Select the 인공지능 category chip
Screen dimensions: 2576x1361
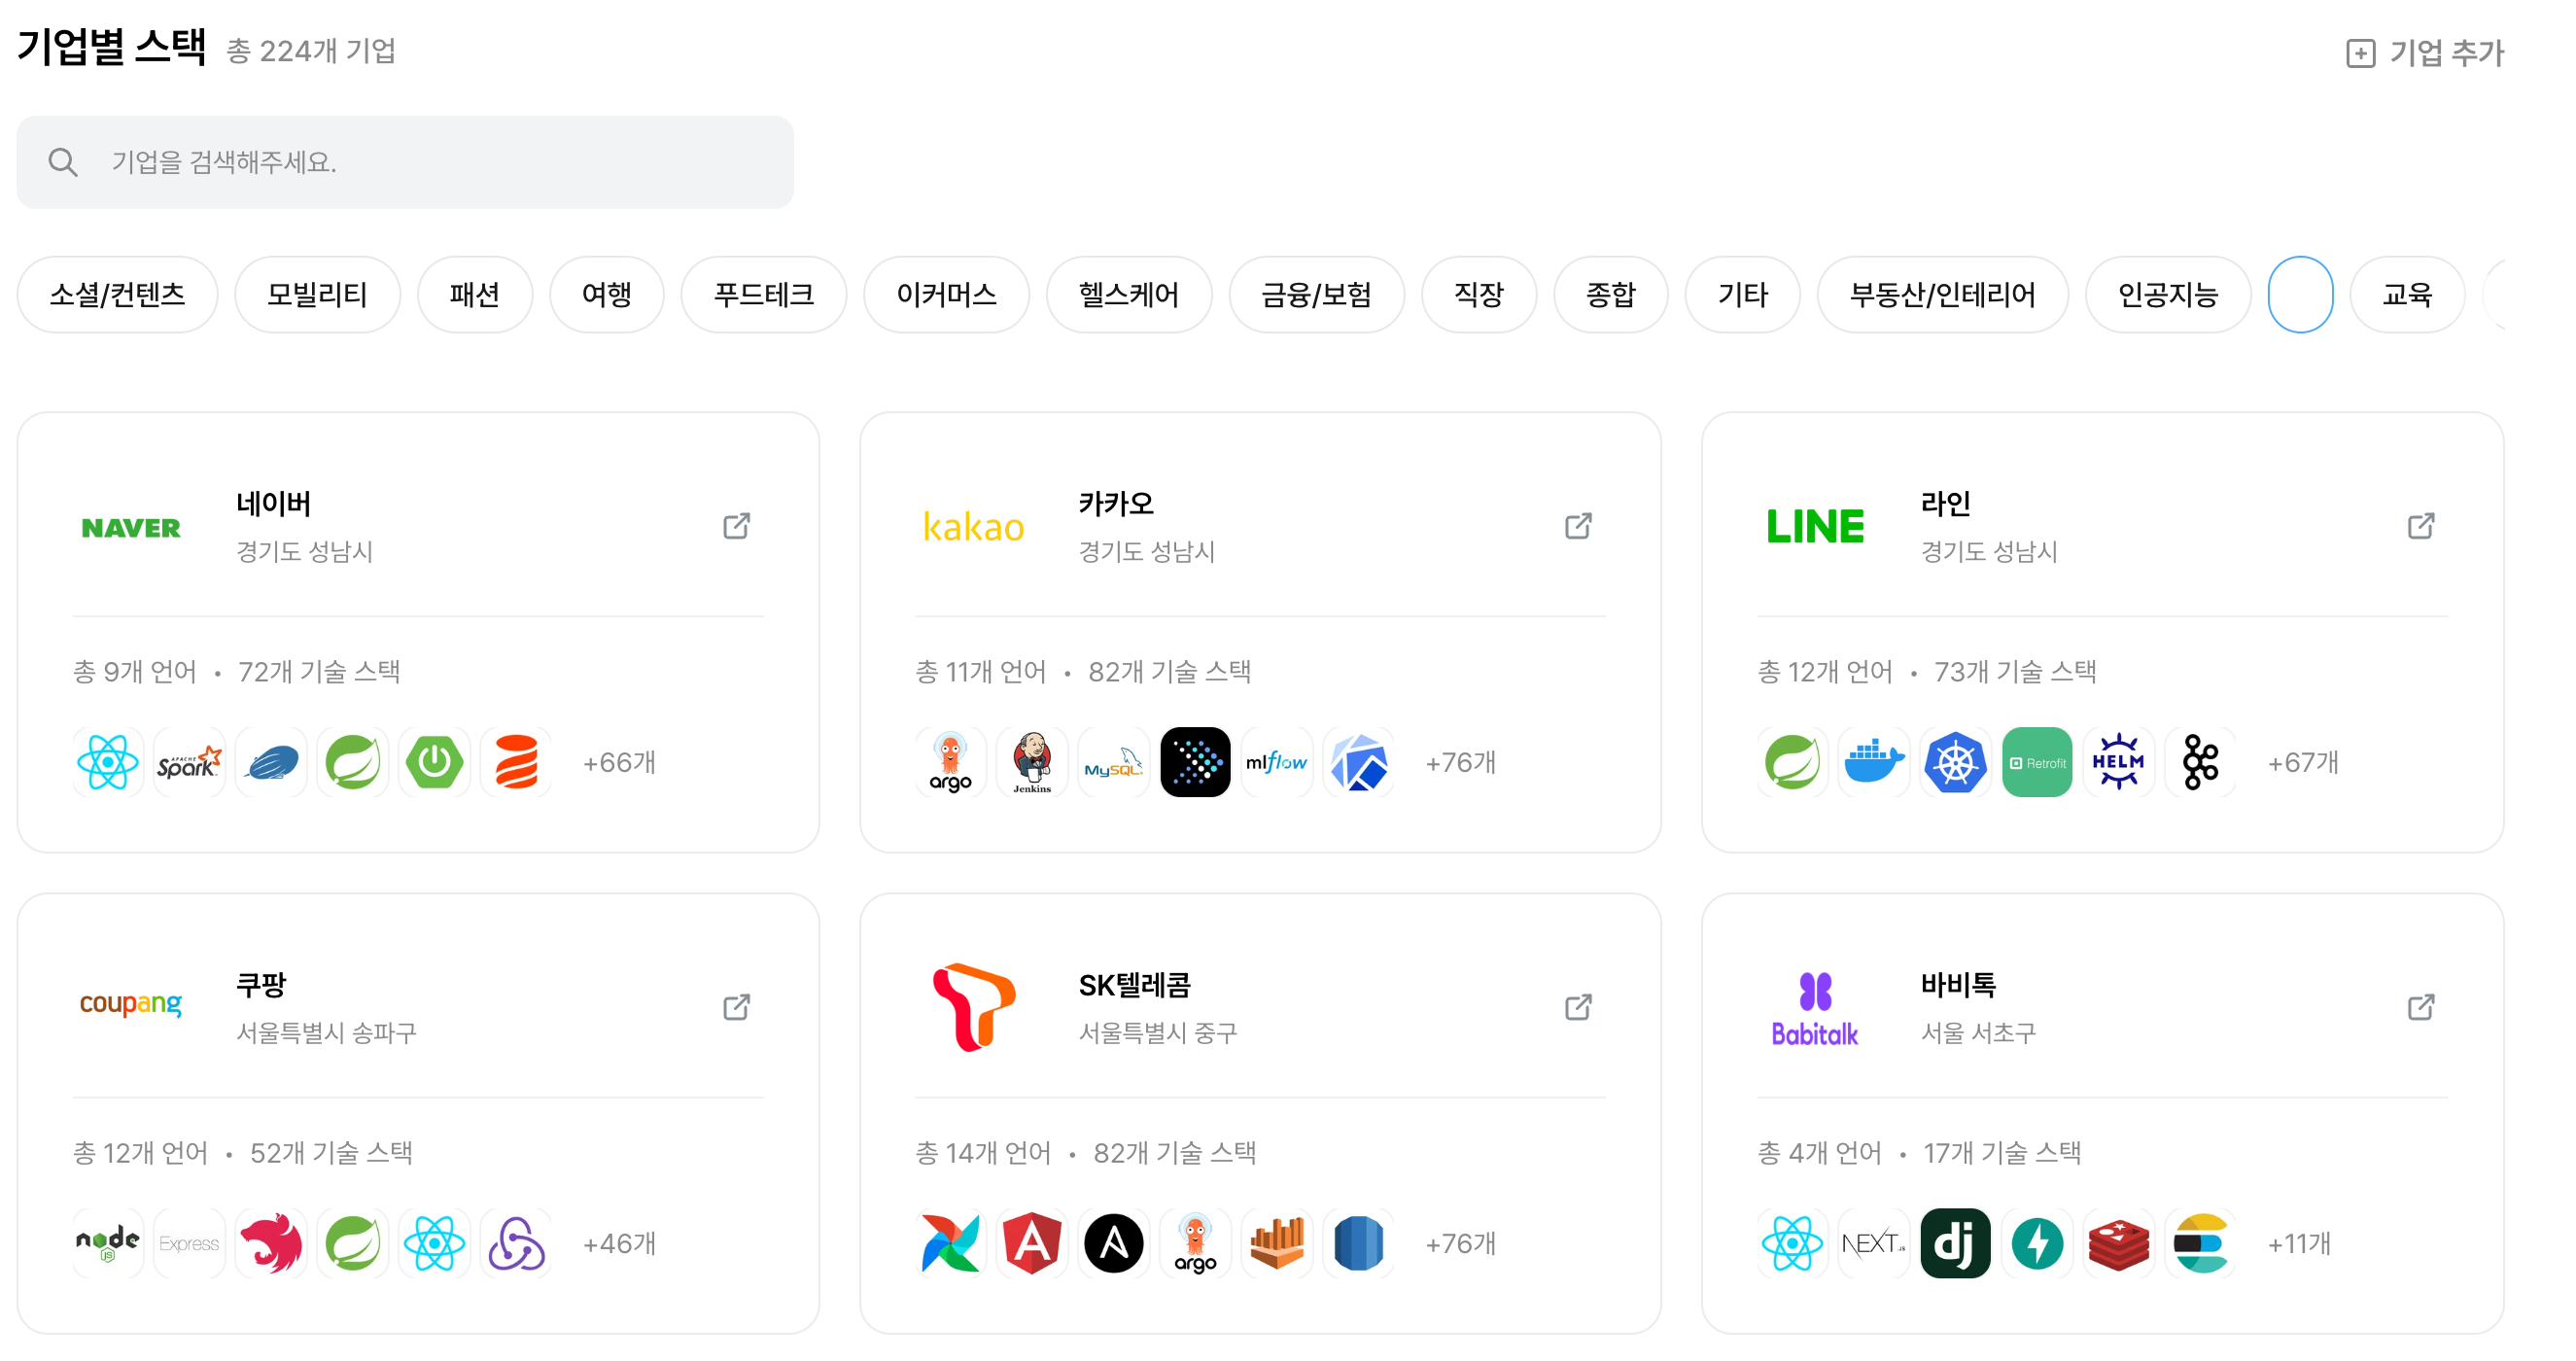tap(2168, 294)
